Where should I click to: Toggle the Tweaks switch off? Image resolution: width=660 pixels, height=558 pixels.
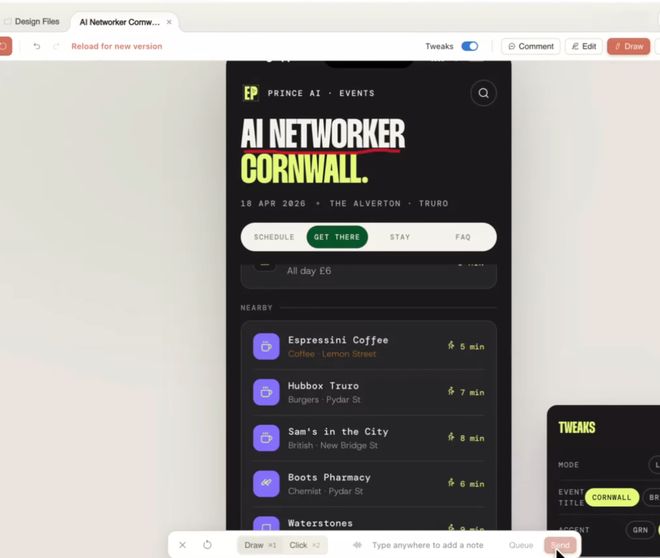[x=470, y=46]
